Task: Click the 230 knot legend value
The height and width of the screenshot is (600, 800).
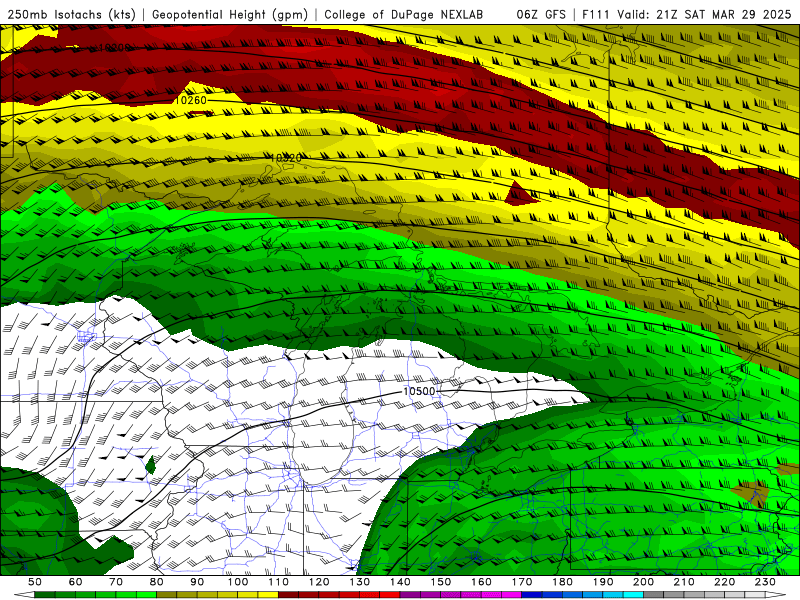Action: coord(765,582)
